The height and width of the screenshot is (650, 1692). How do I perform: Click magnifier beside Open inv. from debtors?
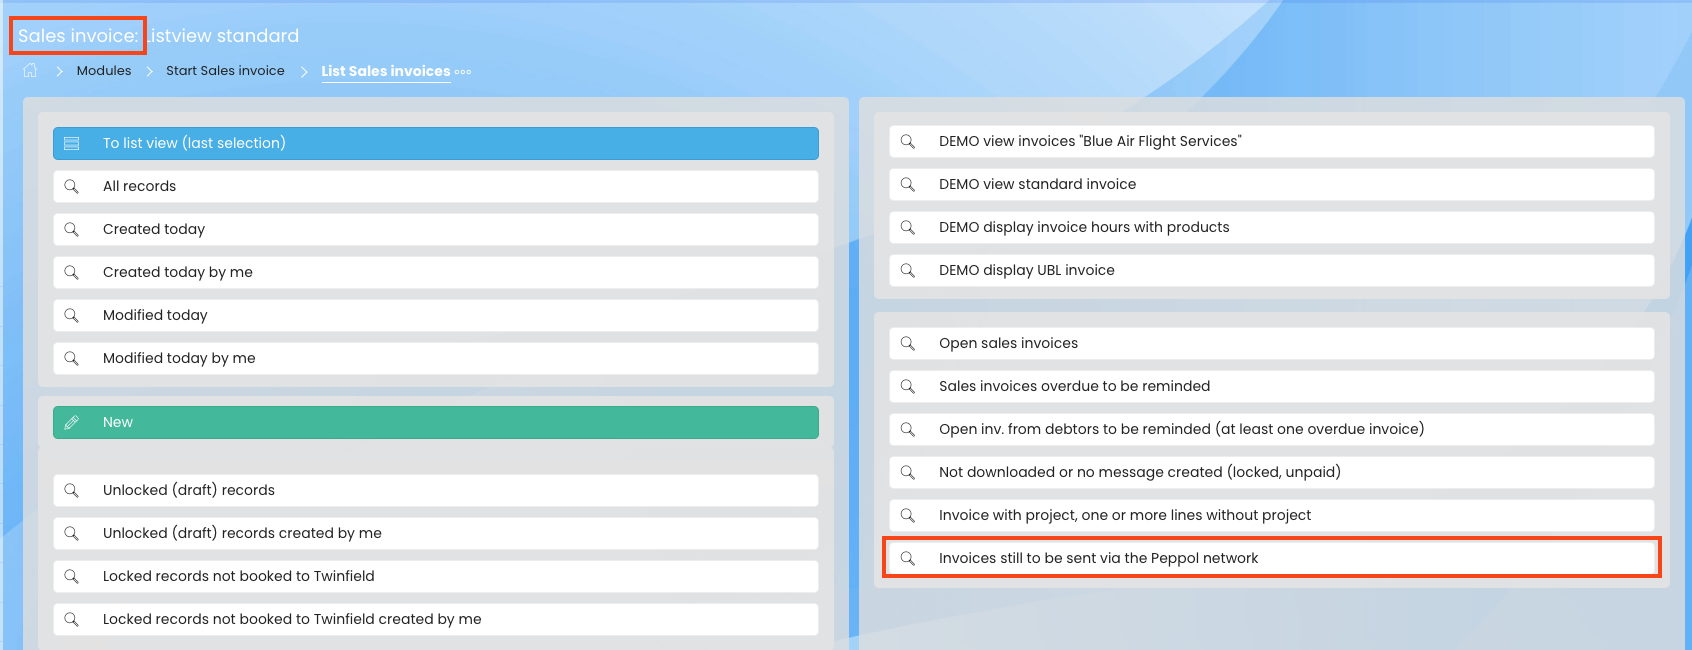click(908, 429)
